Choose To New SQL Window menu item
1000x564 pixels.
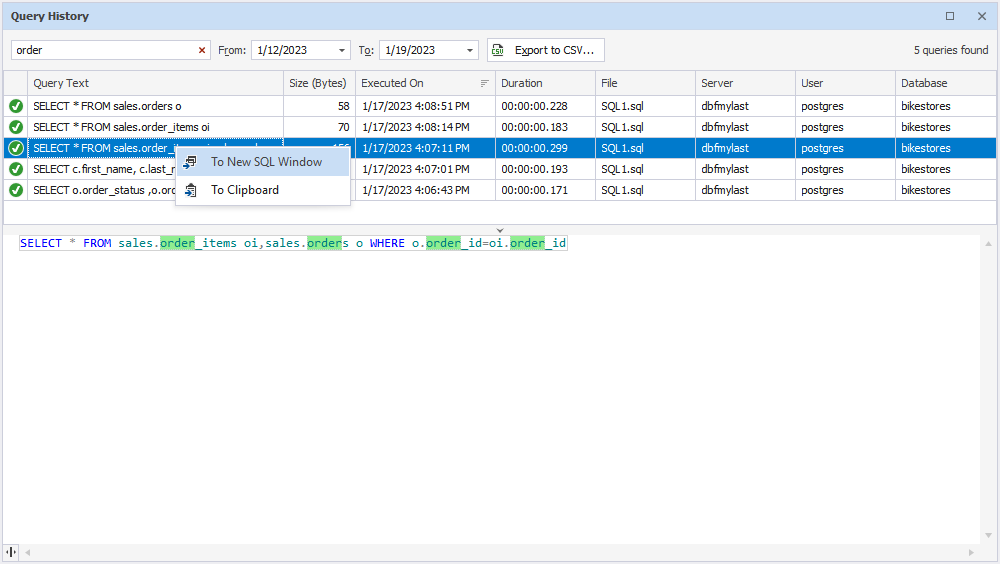(x=265, y=162)
